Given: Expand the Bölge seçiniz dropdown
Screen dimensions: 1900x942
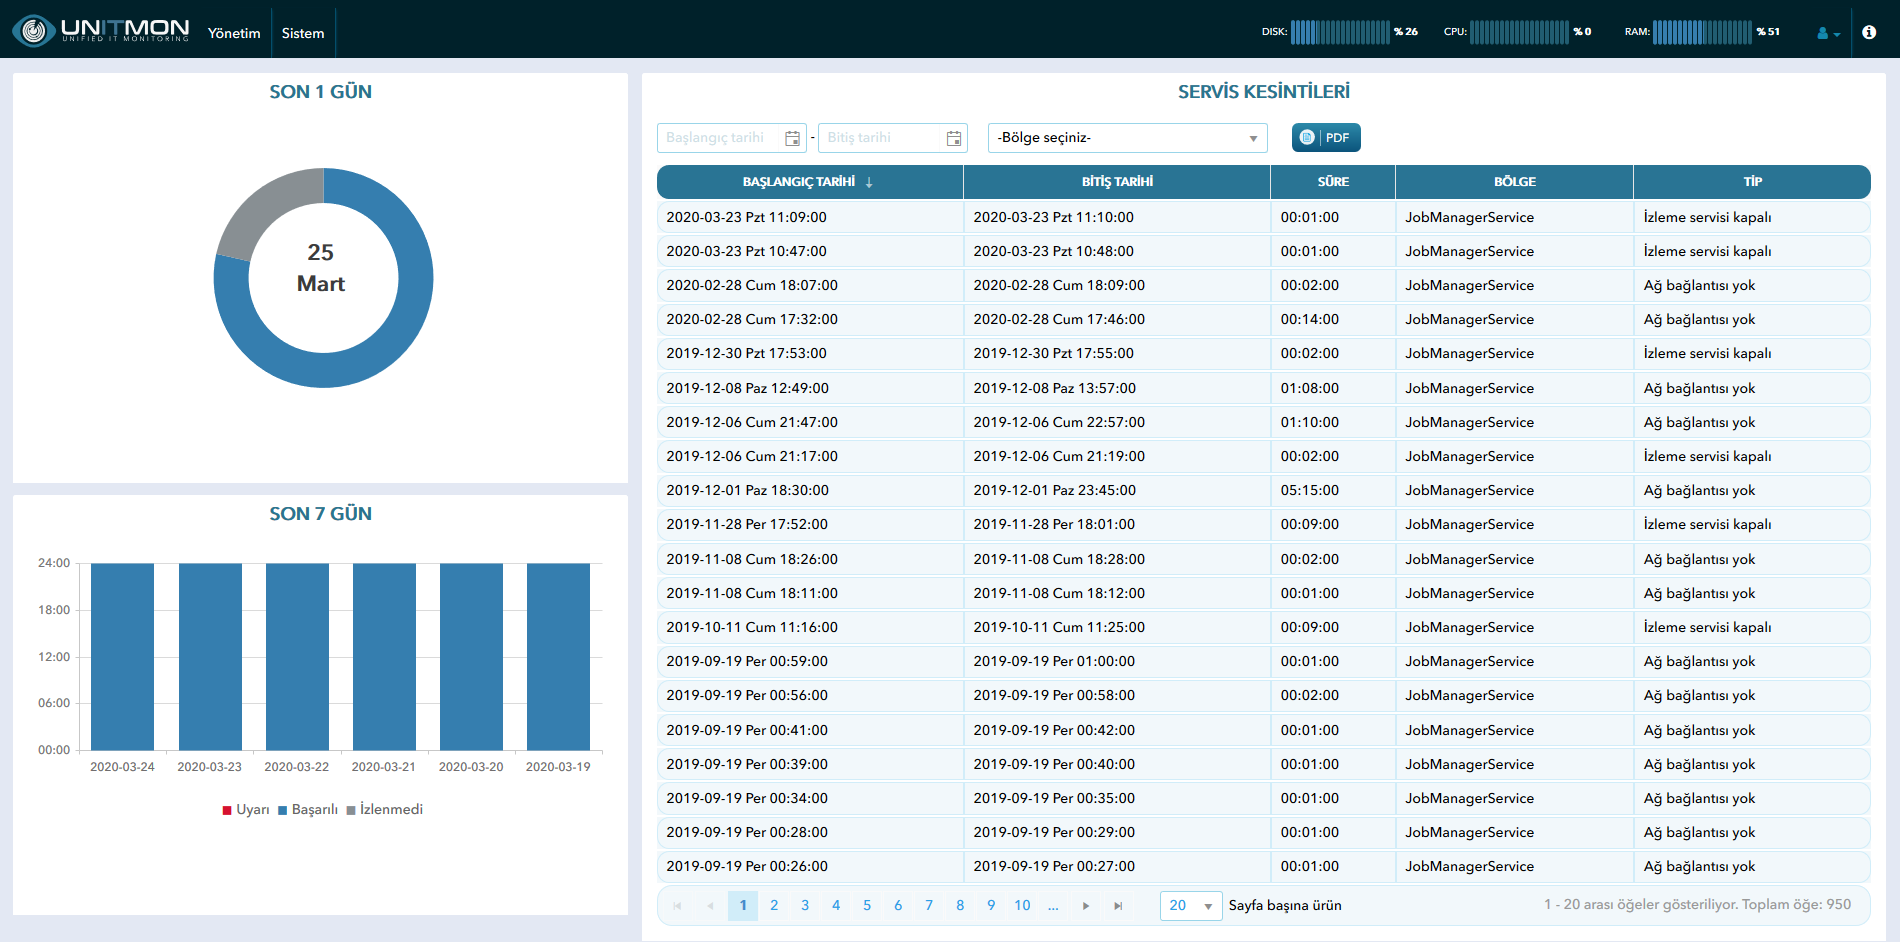Looking at the screenshot, I should (1127, 138).
